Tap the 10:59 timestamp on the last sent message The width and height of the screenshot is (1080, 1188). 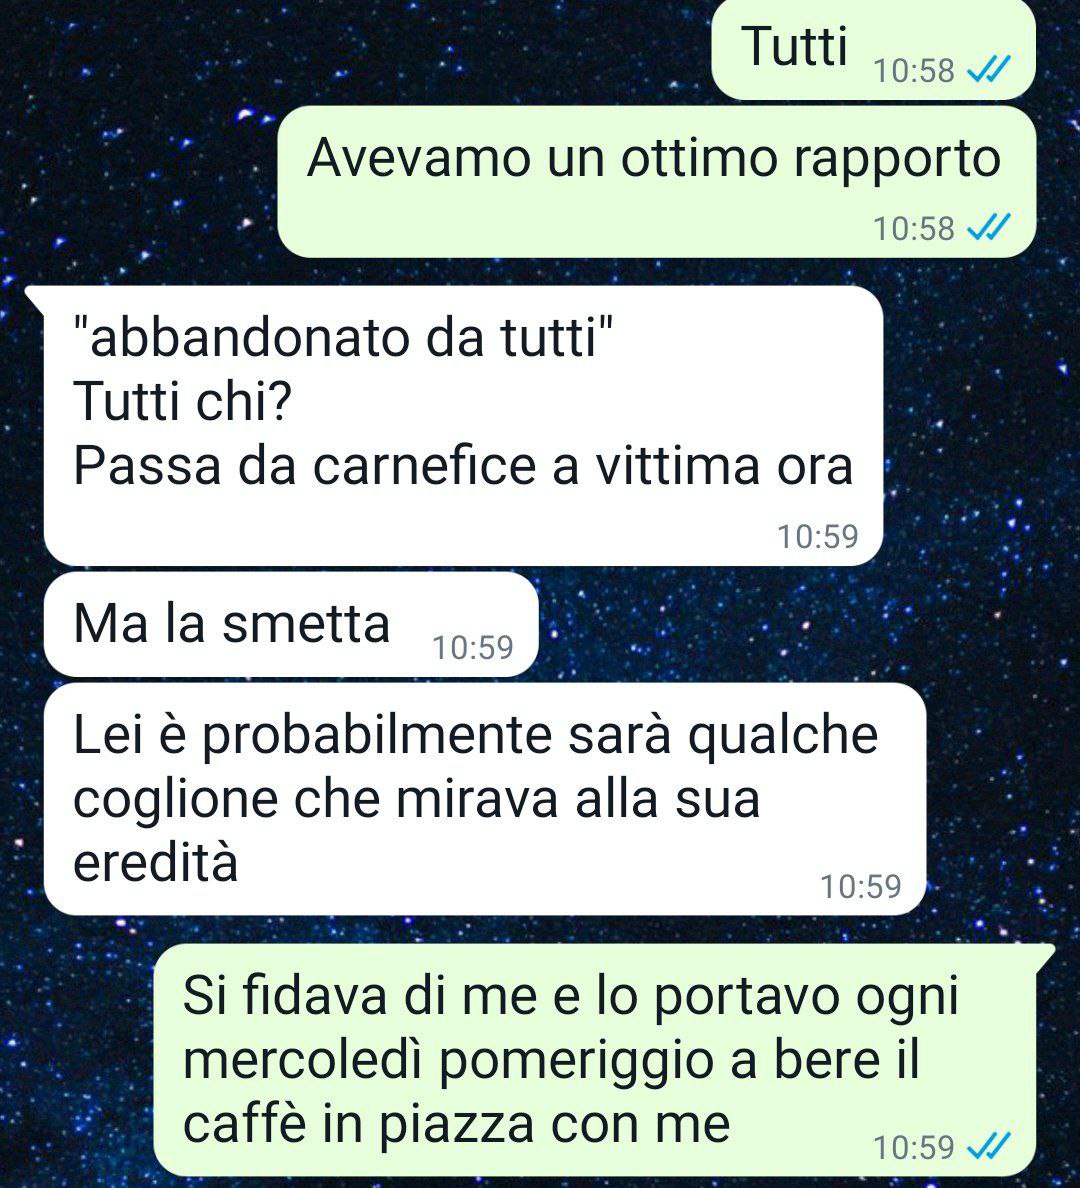(913, 1147)
